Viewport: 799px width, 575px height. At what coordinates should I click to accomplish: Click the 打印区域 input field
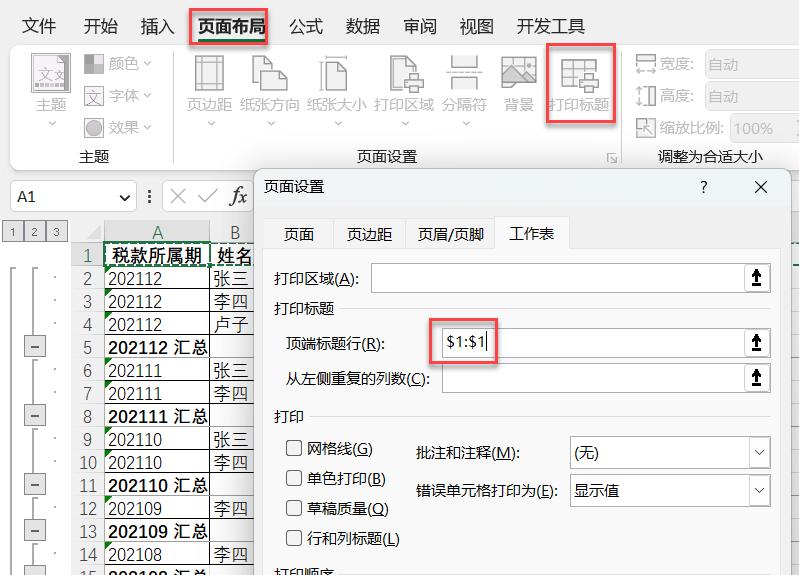(558, 278)
